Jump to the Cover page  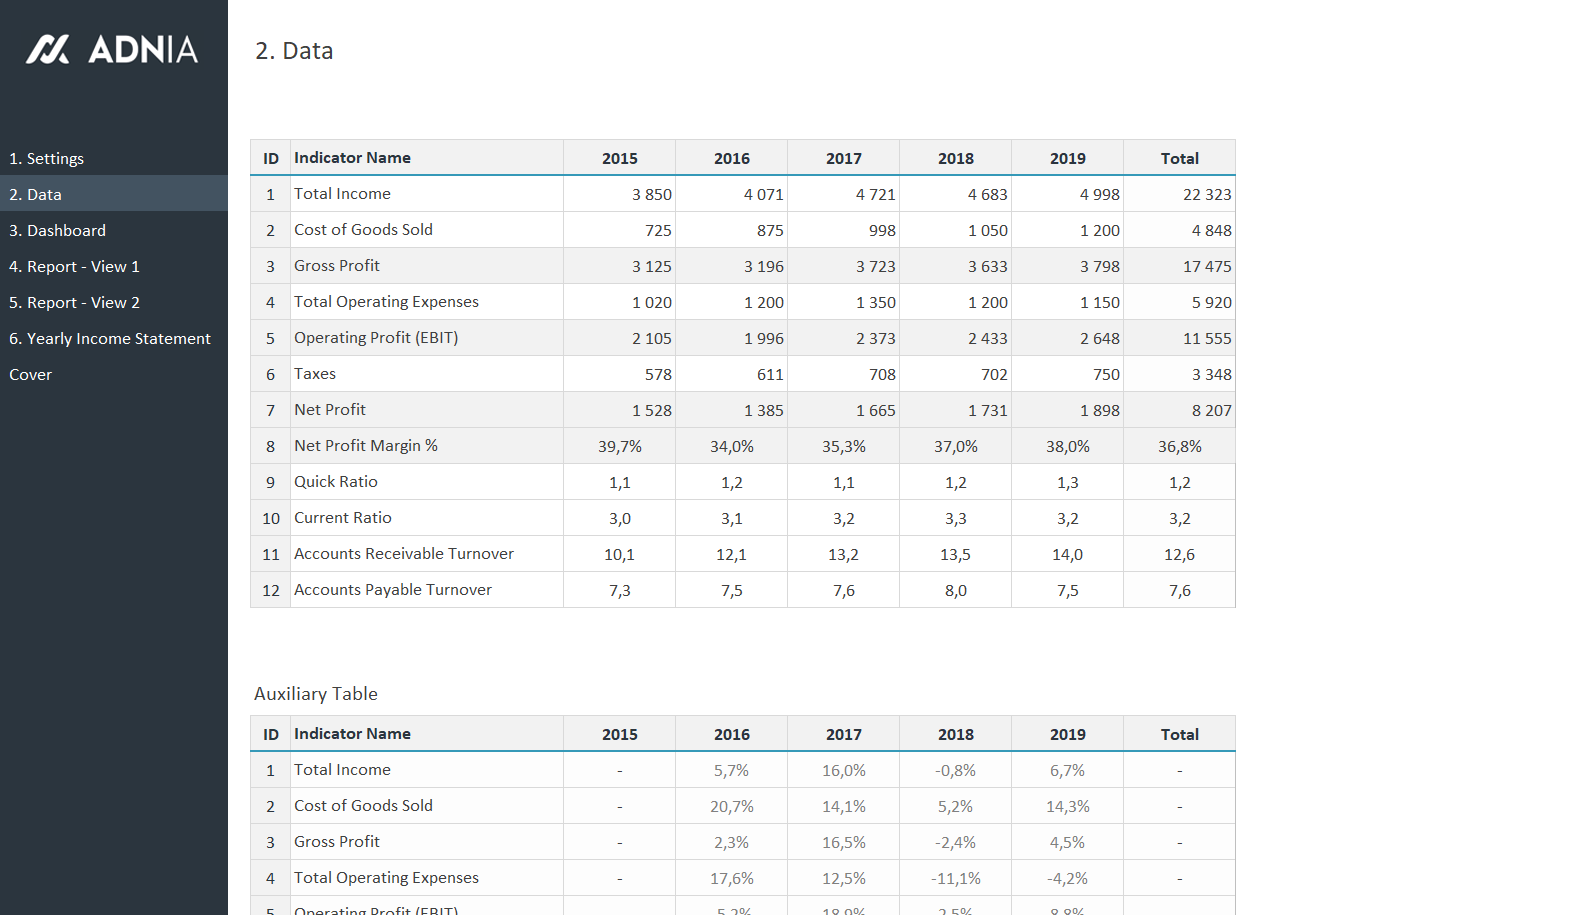click(x=31, y=374)
